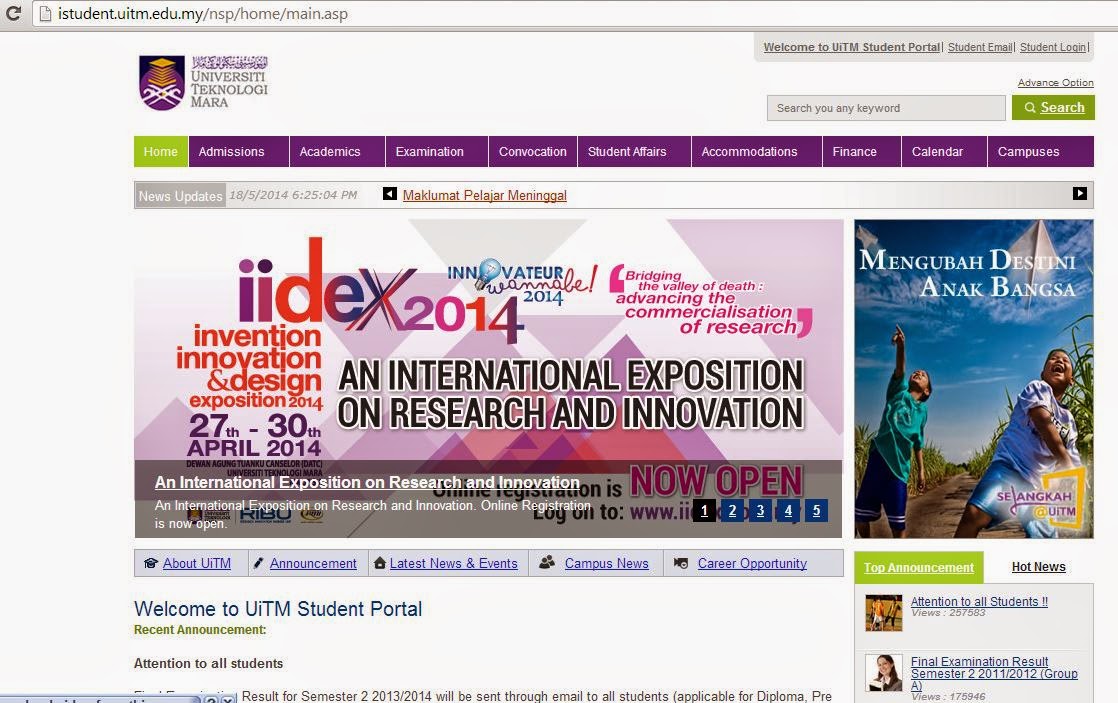Click the 'Recent Announcement:' text
The width and height of the screenshot is (1118, 703).
(200, 630)
